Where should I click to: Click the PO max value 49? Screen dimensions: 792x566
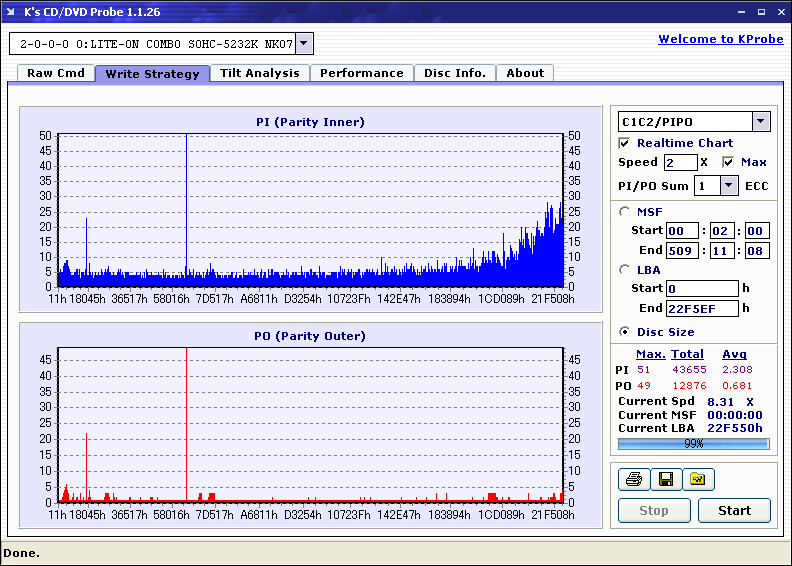coord(644,386)
